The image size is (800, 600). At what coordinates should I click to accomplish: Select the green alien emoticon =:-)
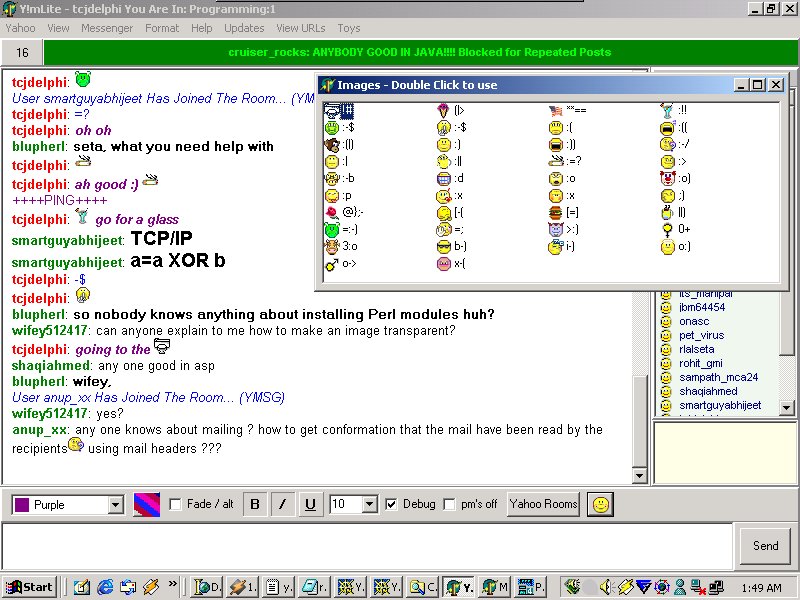341,230
